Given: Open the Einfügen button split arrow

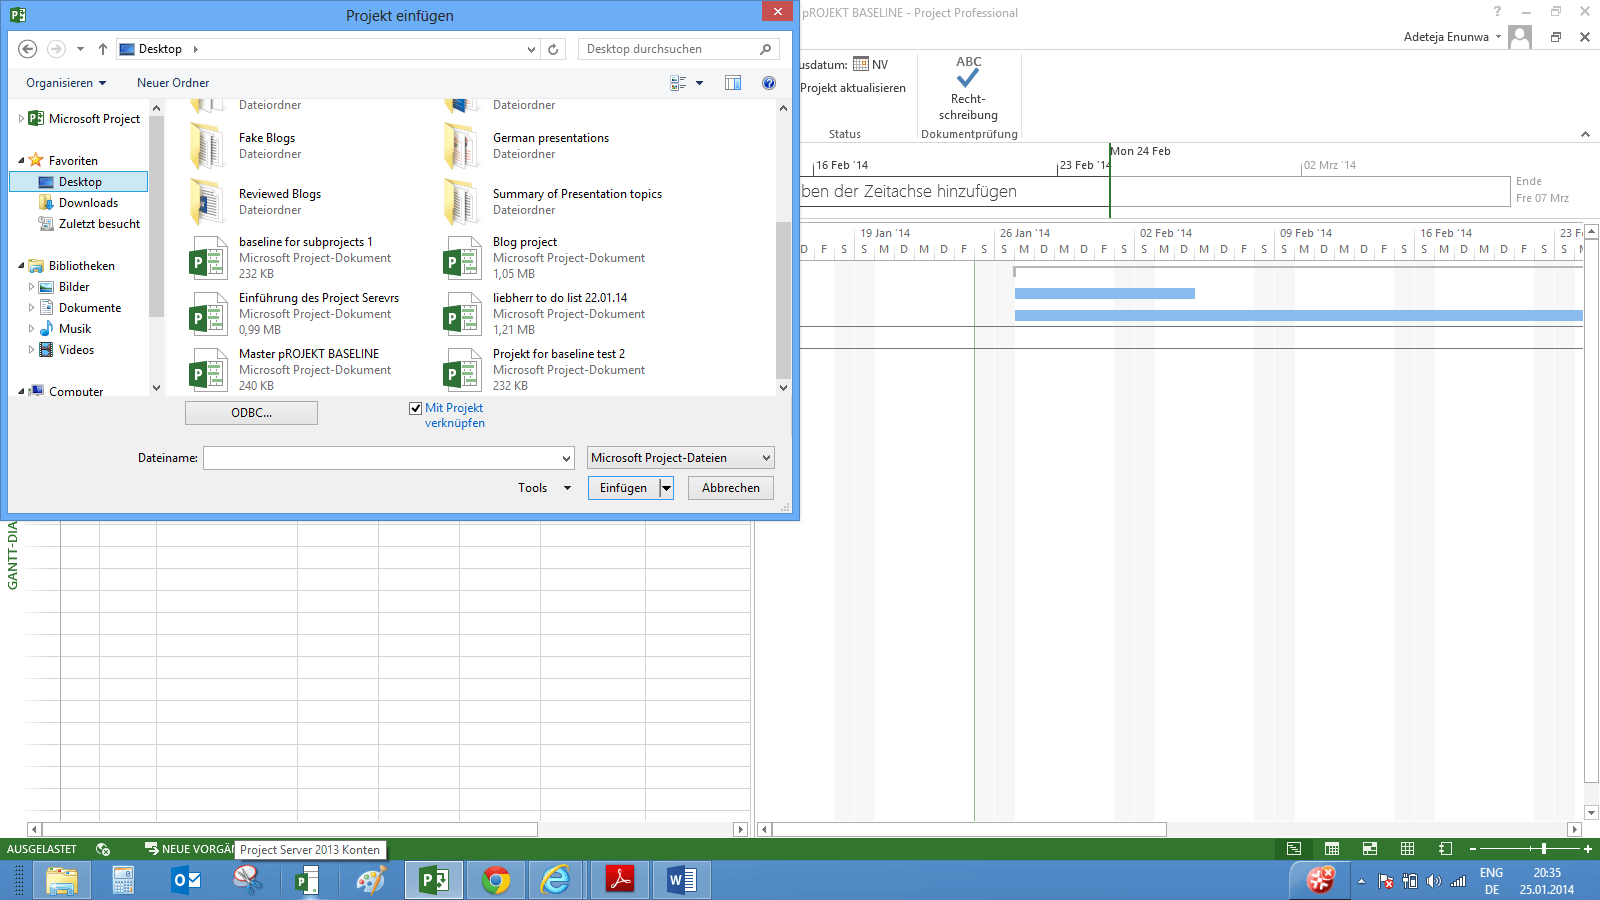Looking at the screenshot, I should point(666,488).
